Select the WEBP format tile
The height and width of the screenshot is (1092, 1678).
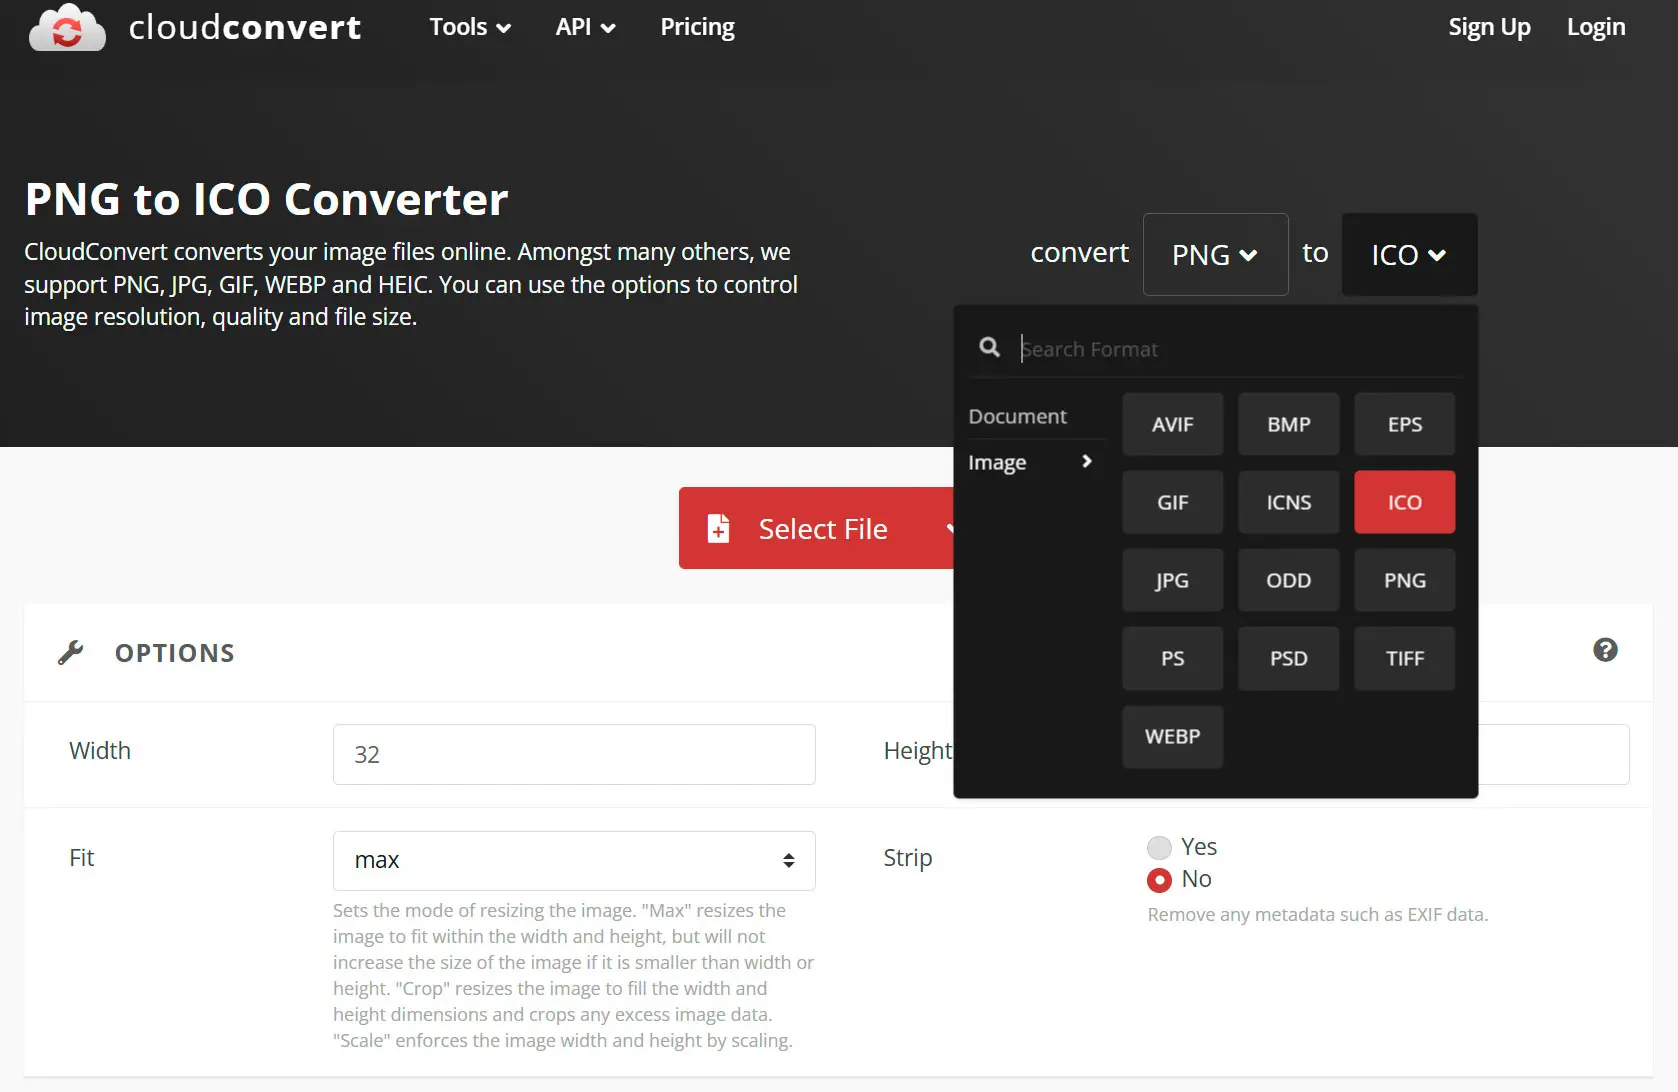point(1171,737)
